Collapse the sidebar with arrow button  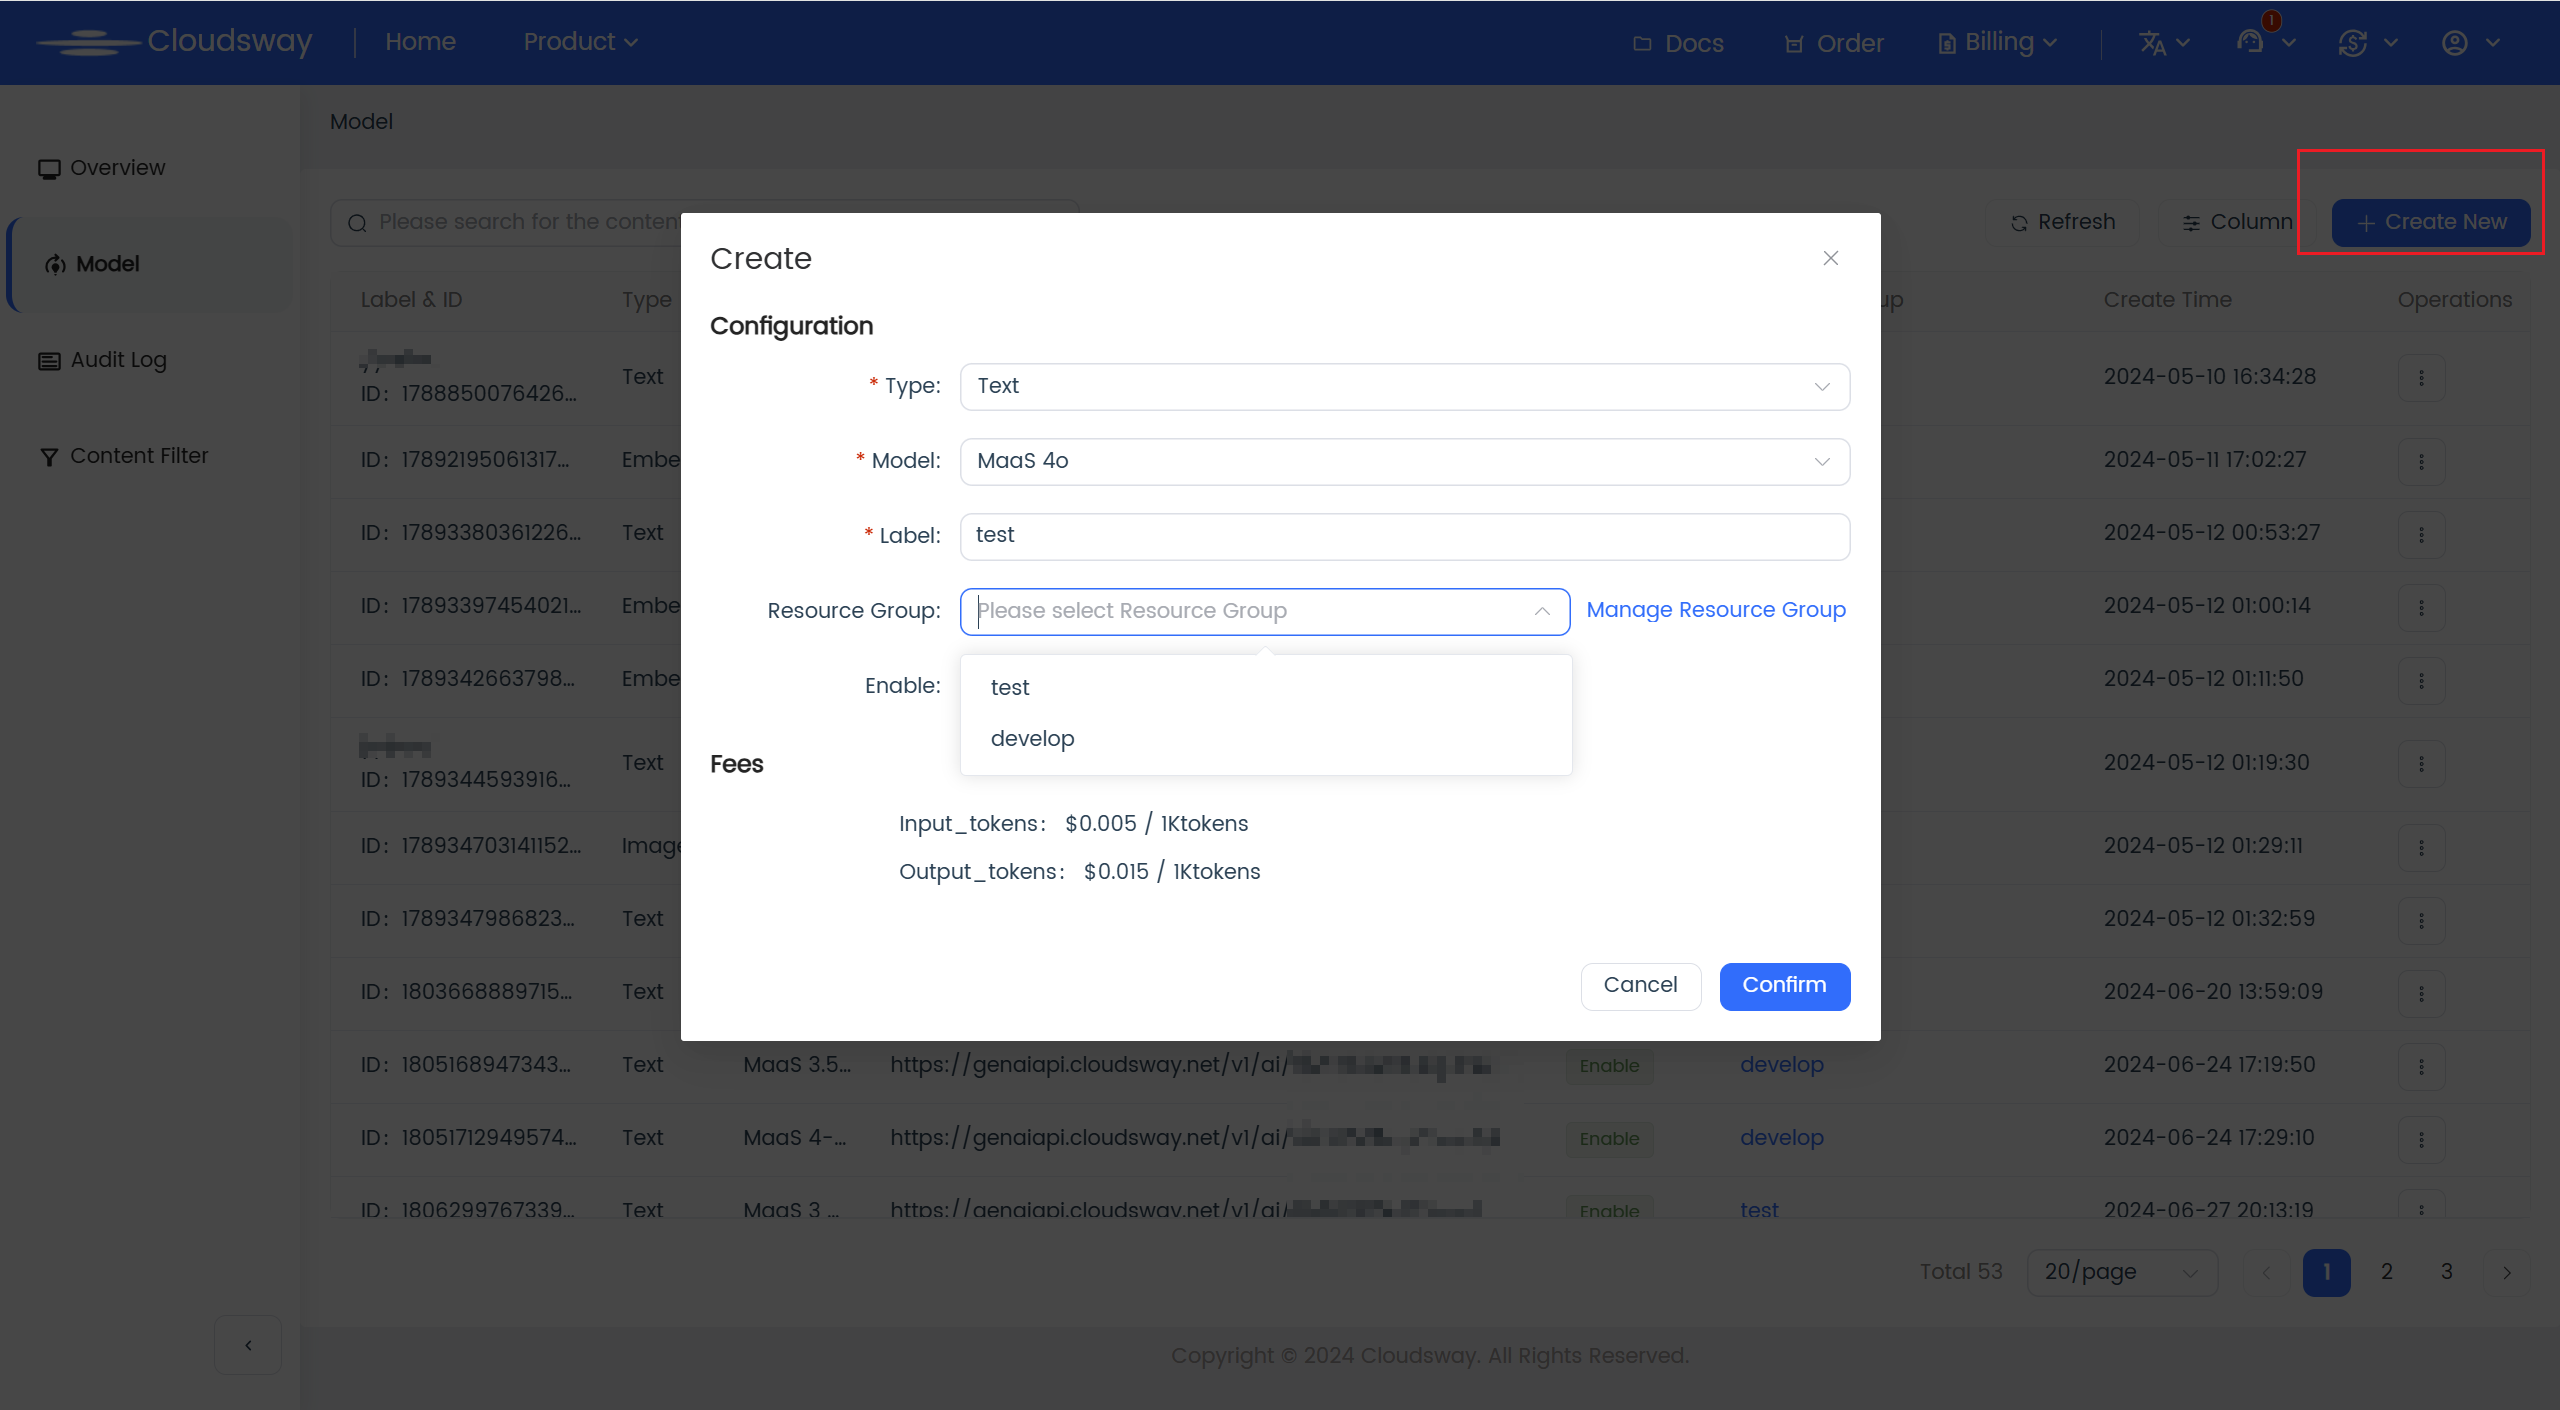pyautogui.click(x=248, y=1345)
